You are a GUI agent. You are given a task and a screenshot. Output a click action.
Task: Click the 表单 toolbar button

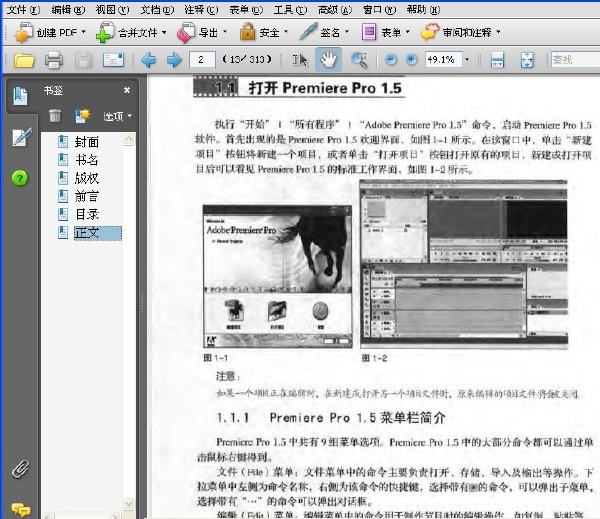point(381,33)
